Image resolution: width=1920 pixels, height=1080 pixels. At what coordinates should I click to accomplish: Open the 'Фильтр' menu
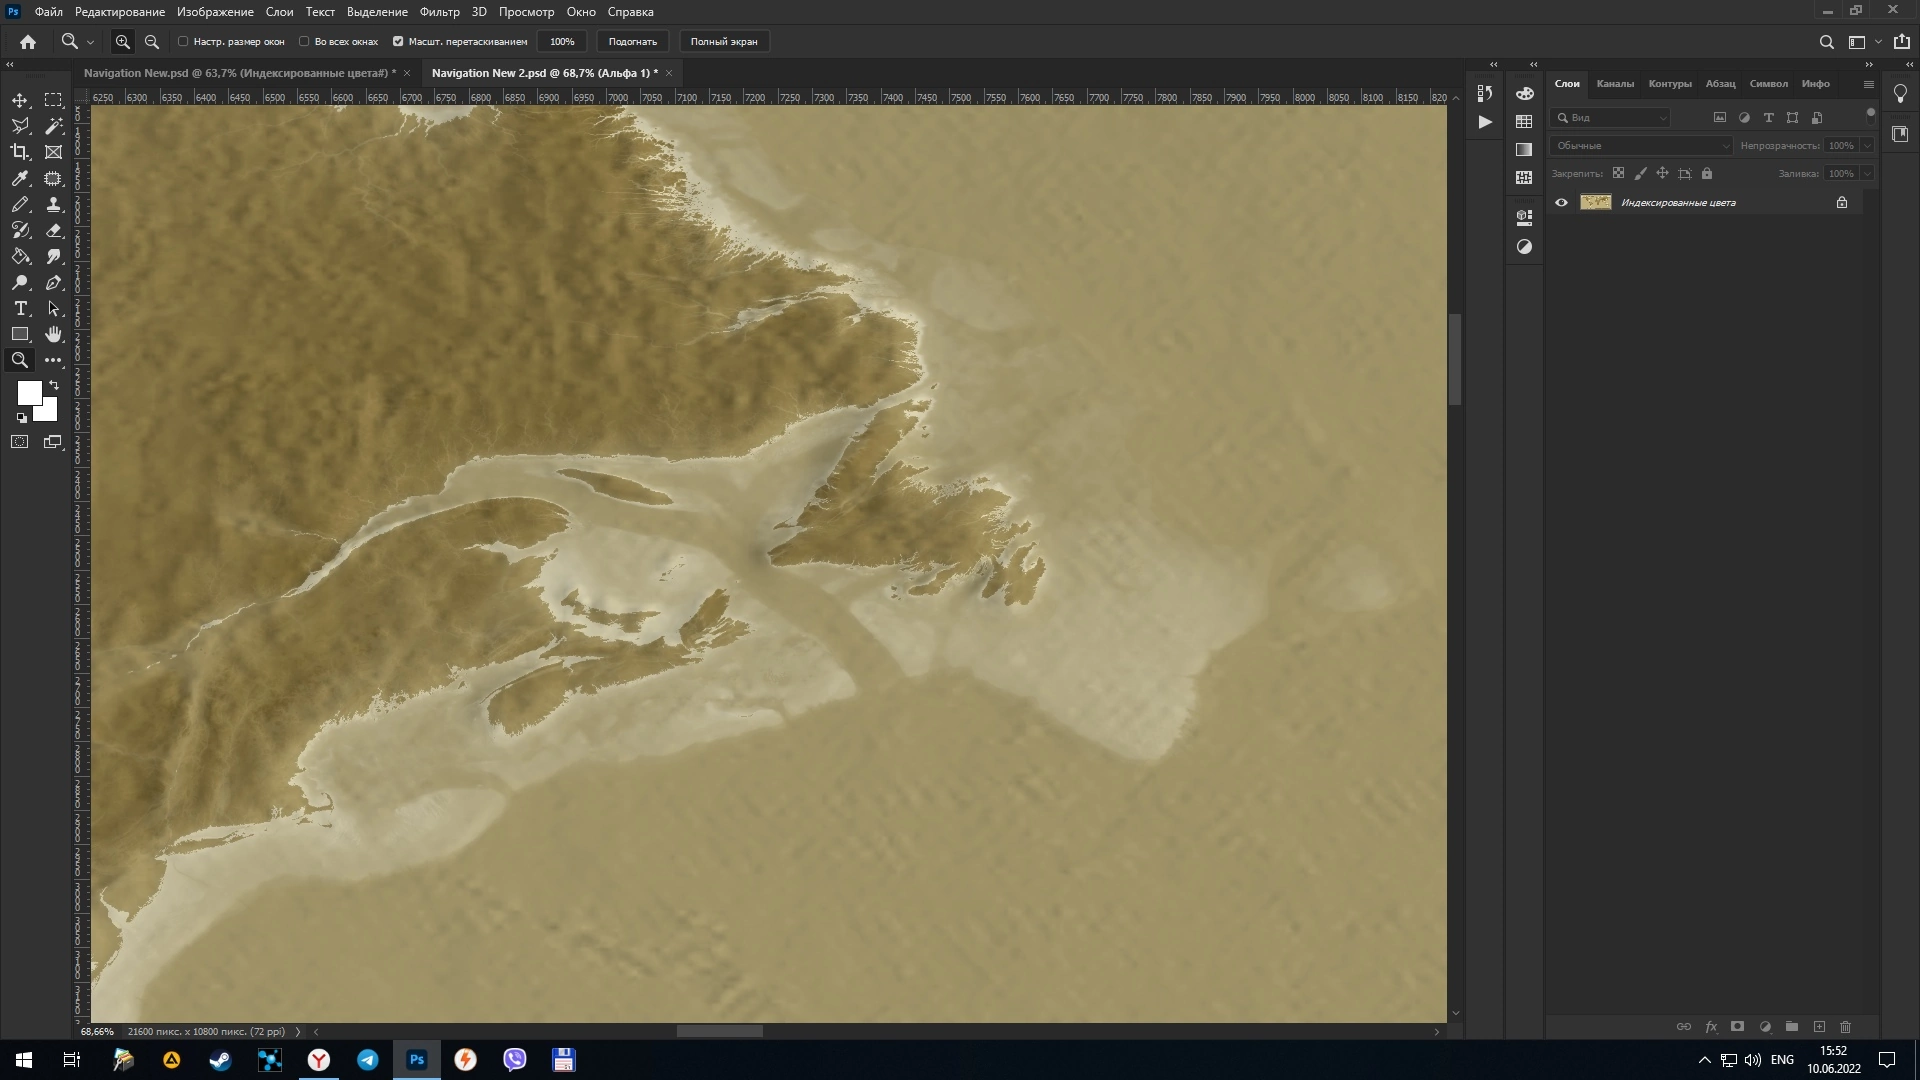439,12
